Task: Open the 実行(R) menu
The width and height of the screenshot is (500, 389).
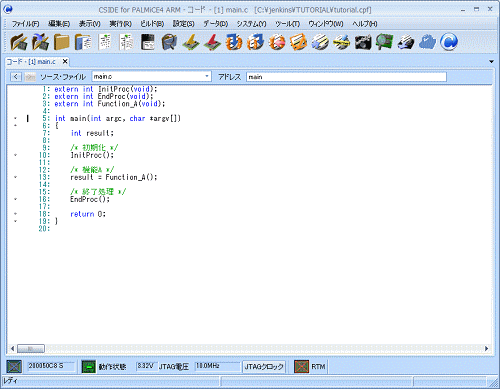Action: point(120,24)
